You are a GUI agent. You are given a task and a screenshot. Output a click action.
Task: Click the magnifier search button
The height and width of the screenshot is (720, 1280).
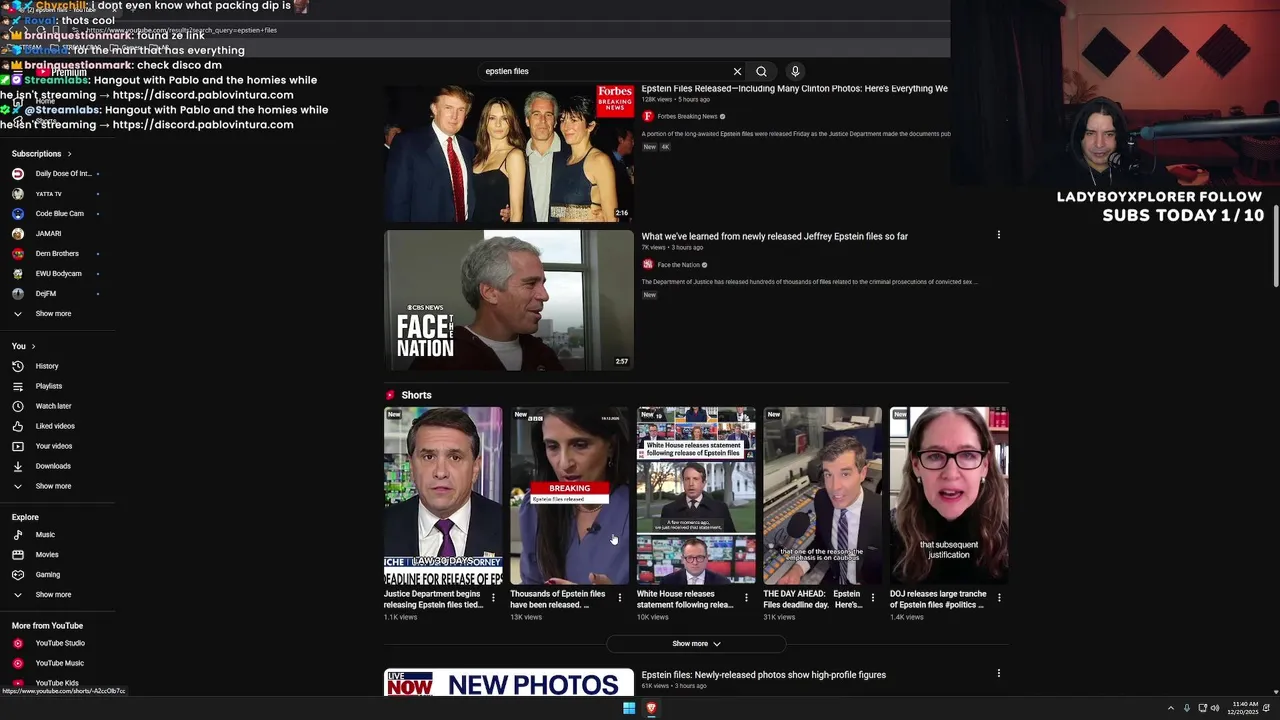point(761,71)
